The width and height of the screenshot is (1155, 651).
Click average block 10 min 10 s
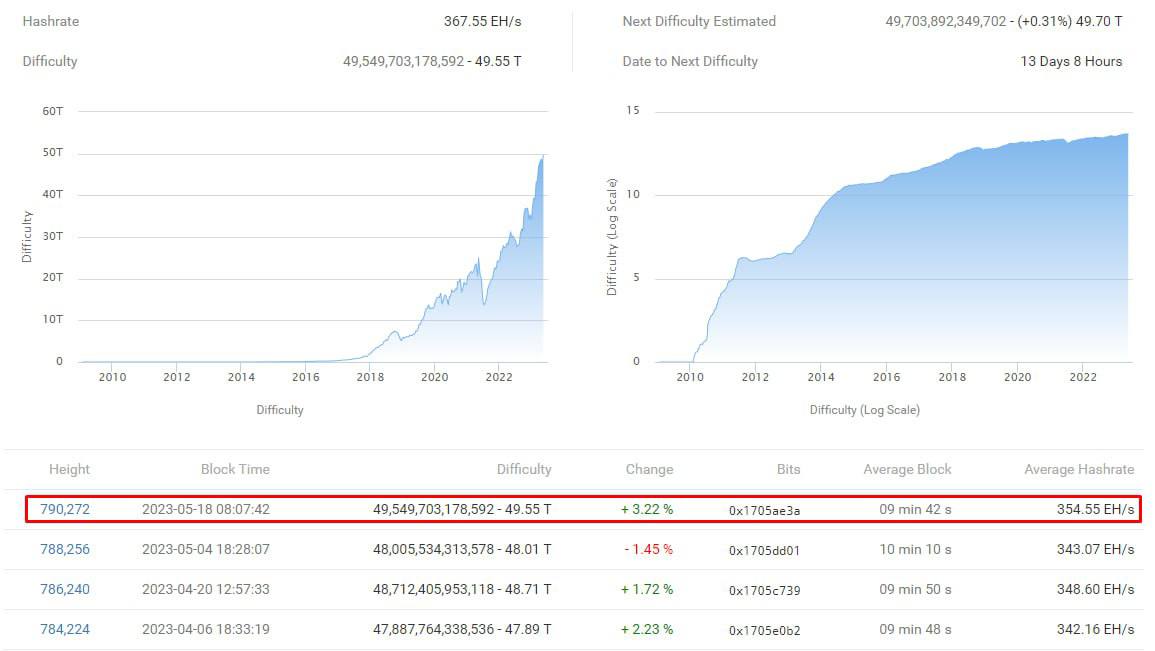(915, 549)
